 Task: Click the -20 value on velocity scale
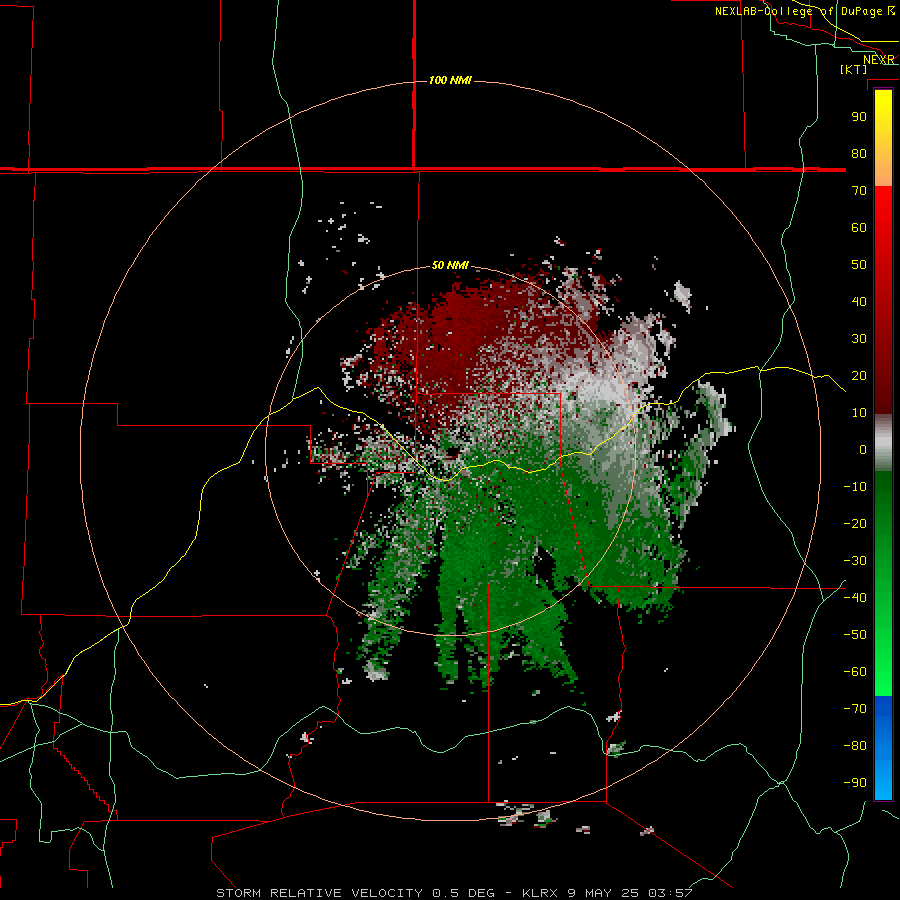coord(855,524)
